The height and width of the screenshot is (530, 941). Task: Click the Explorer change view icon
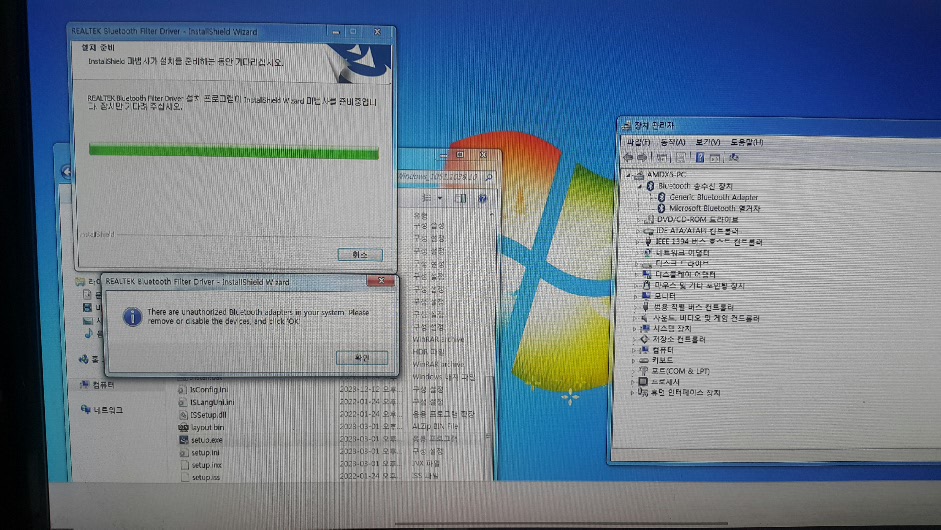pos(426,198)
